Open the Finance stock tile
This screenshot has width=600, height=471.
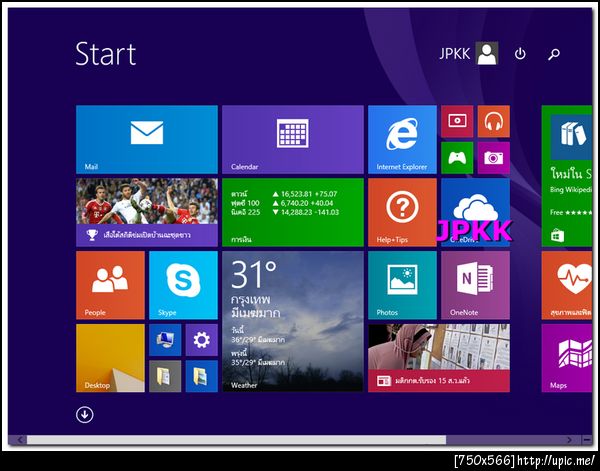click(x=293, y=212)
